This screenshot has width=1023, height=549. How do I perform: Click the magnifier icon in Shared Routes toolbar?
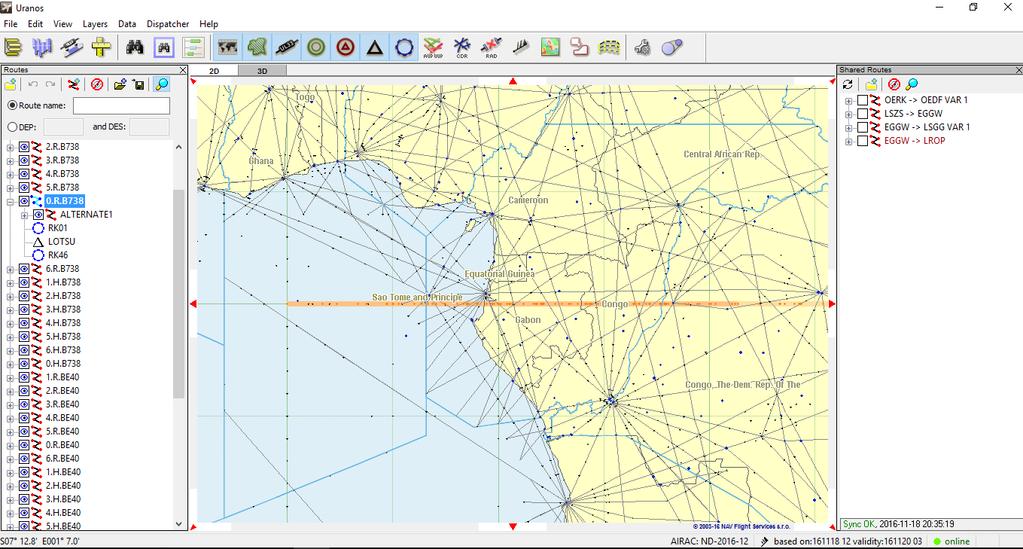[912, 84]
